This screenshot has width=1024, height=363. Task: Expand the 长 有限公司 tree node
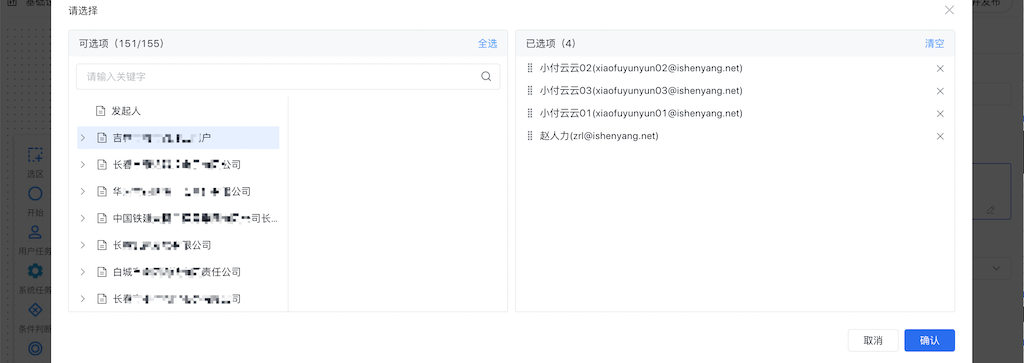83,245
